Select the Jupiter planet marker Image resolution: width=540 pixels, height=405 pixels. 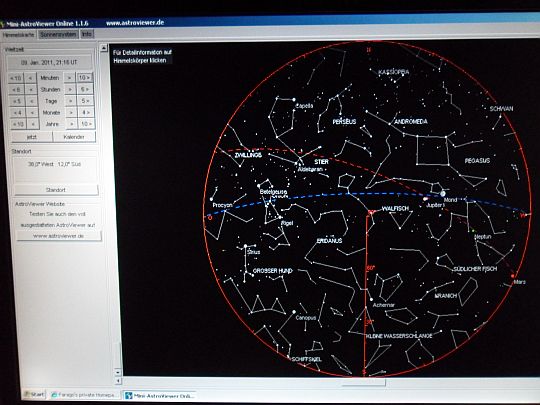click(426, 199)
